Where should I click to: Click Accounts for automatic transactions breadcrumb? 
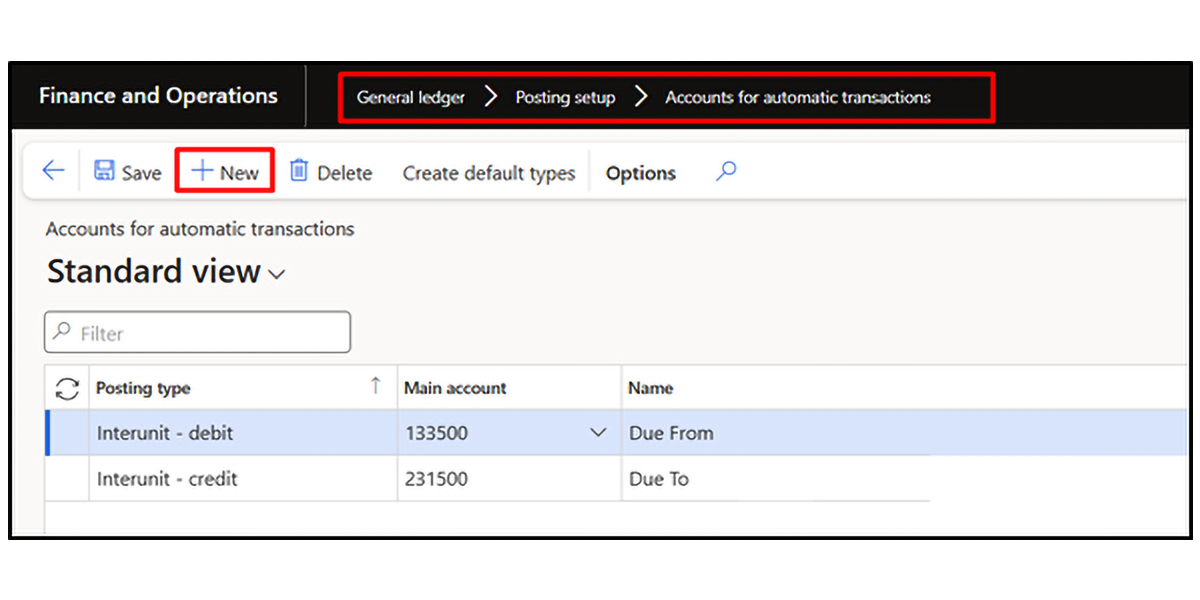pyautogui.click(x=798, y=97)
